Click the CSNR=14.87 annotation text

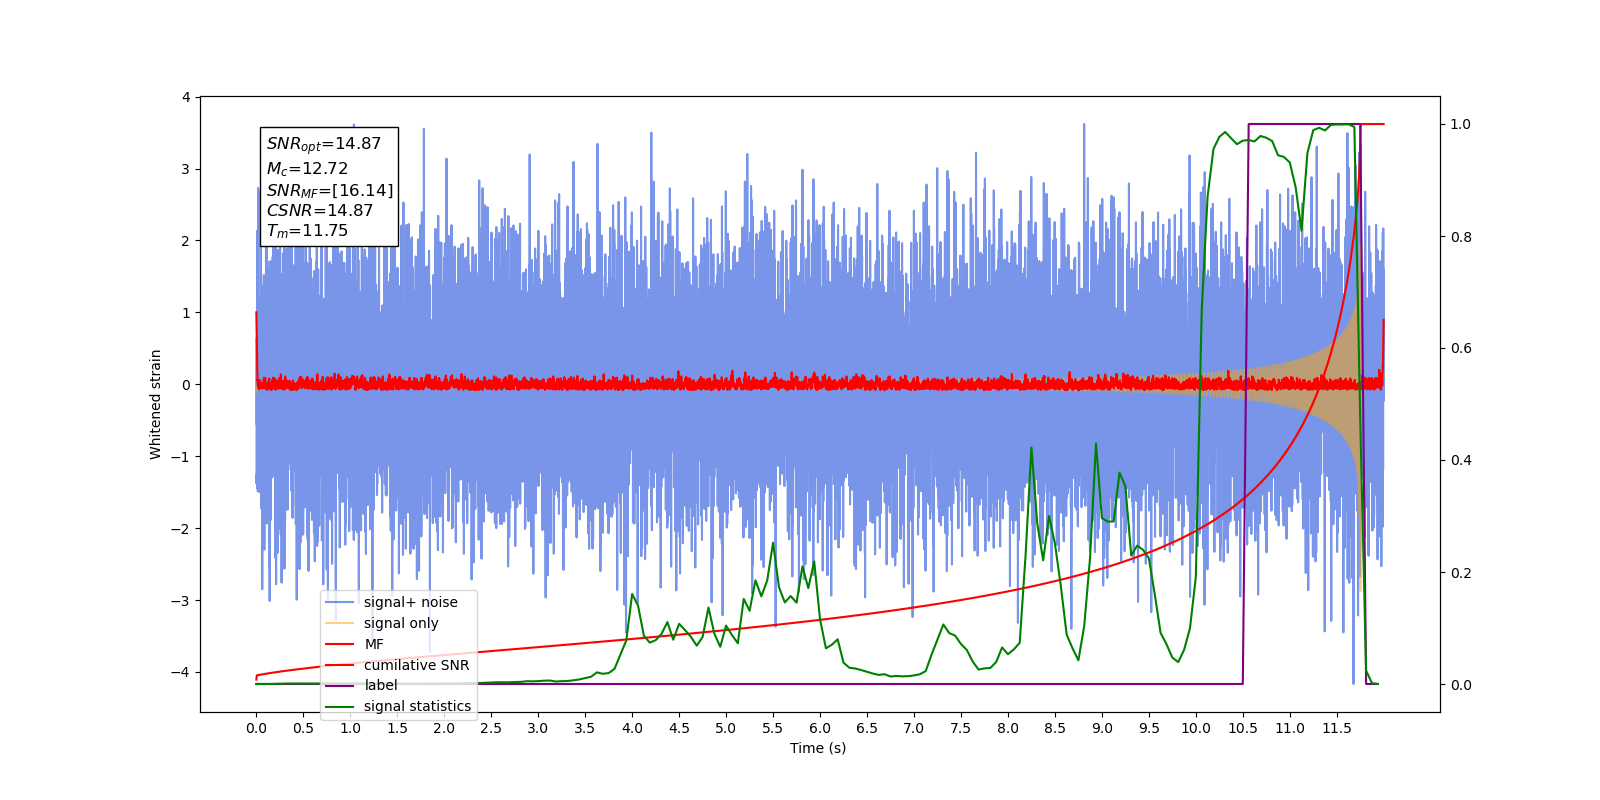320,211
